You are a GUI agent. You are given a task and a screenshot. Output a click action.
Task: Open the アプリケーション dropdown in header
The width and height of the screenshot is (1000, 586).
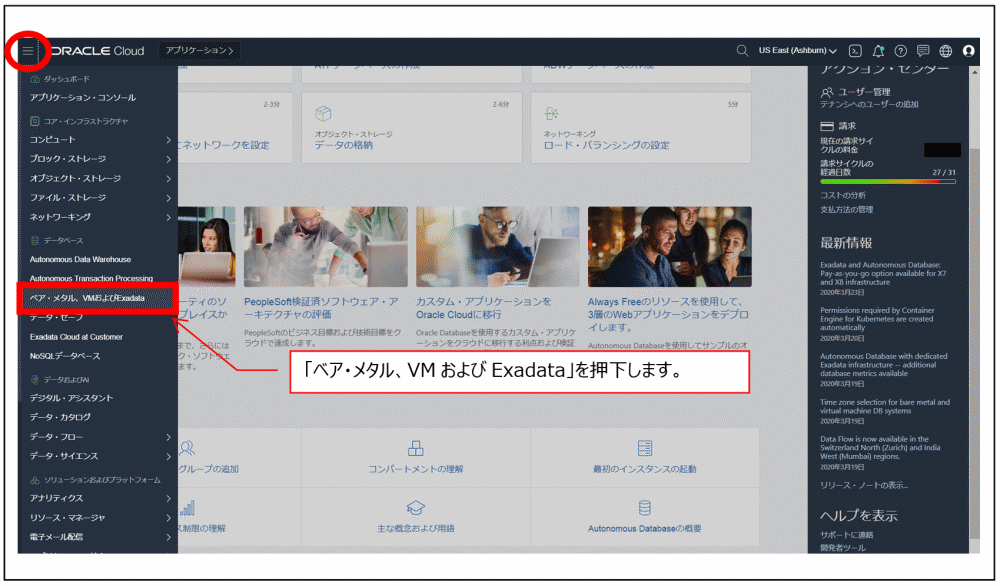click(199, 50)
